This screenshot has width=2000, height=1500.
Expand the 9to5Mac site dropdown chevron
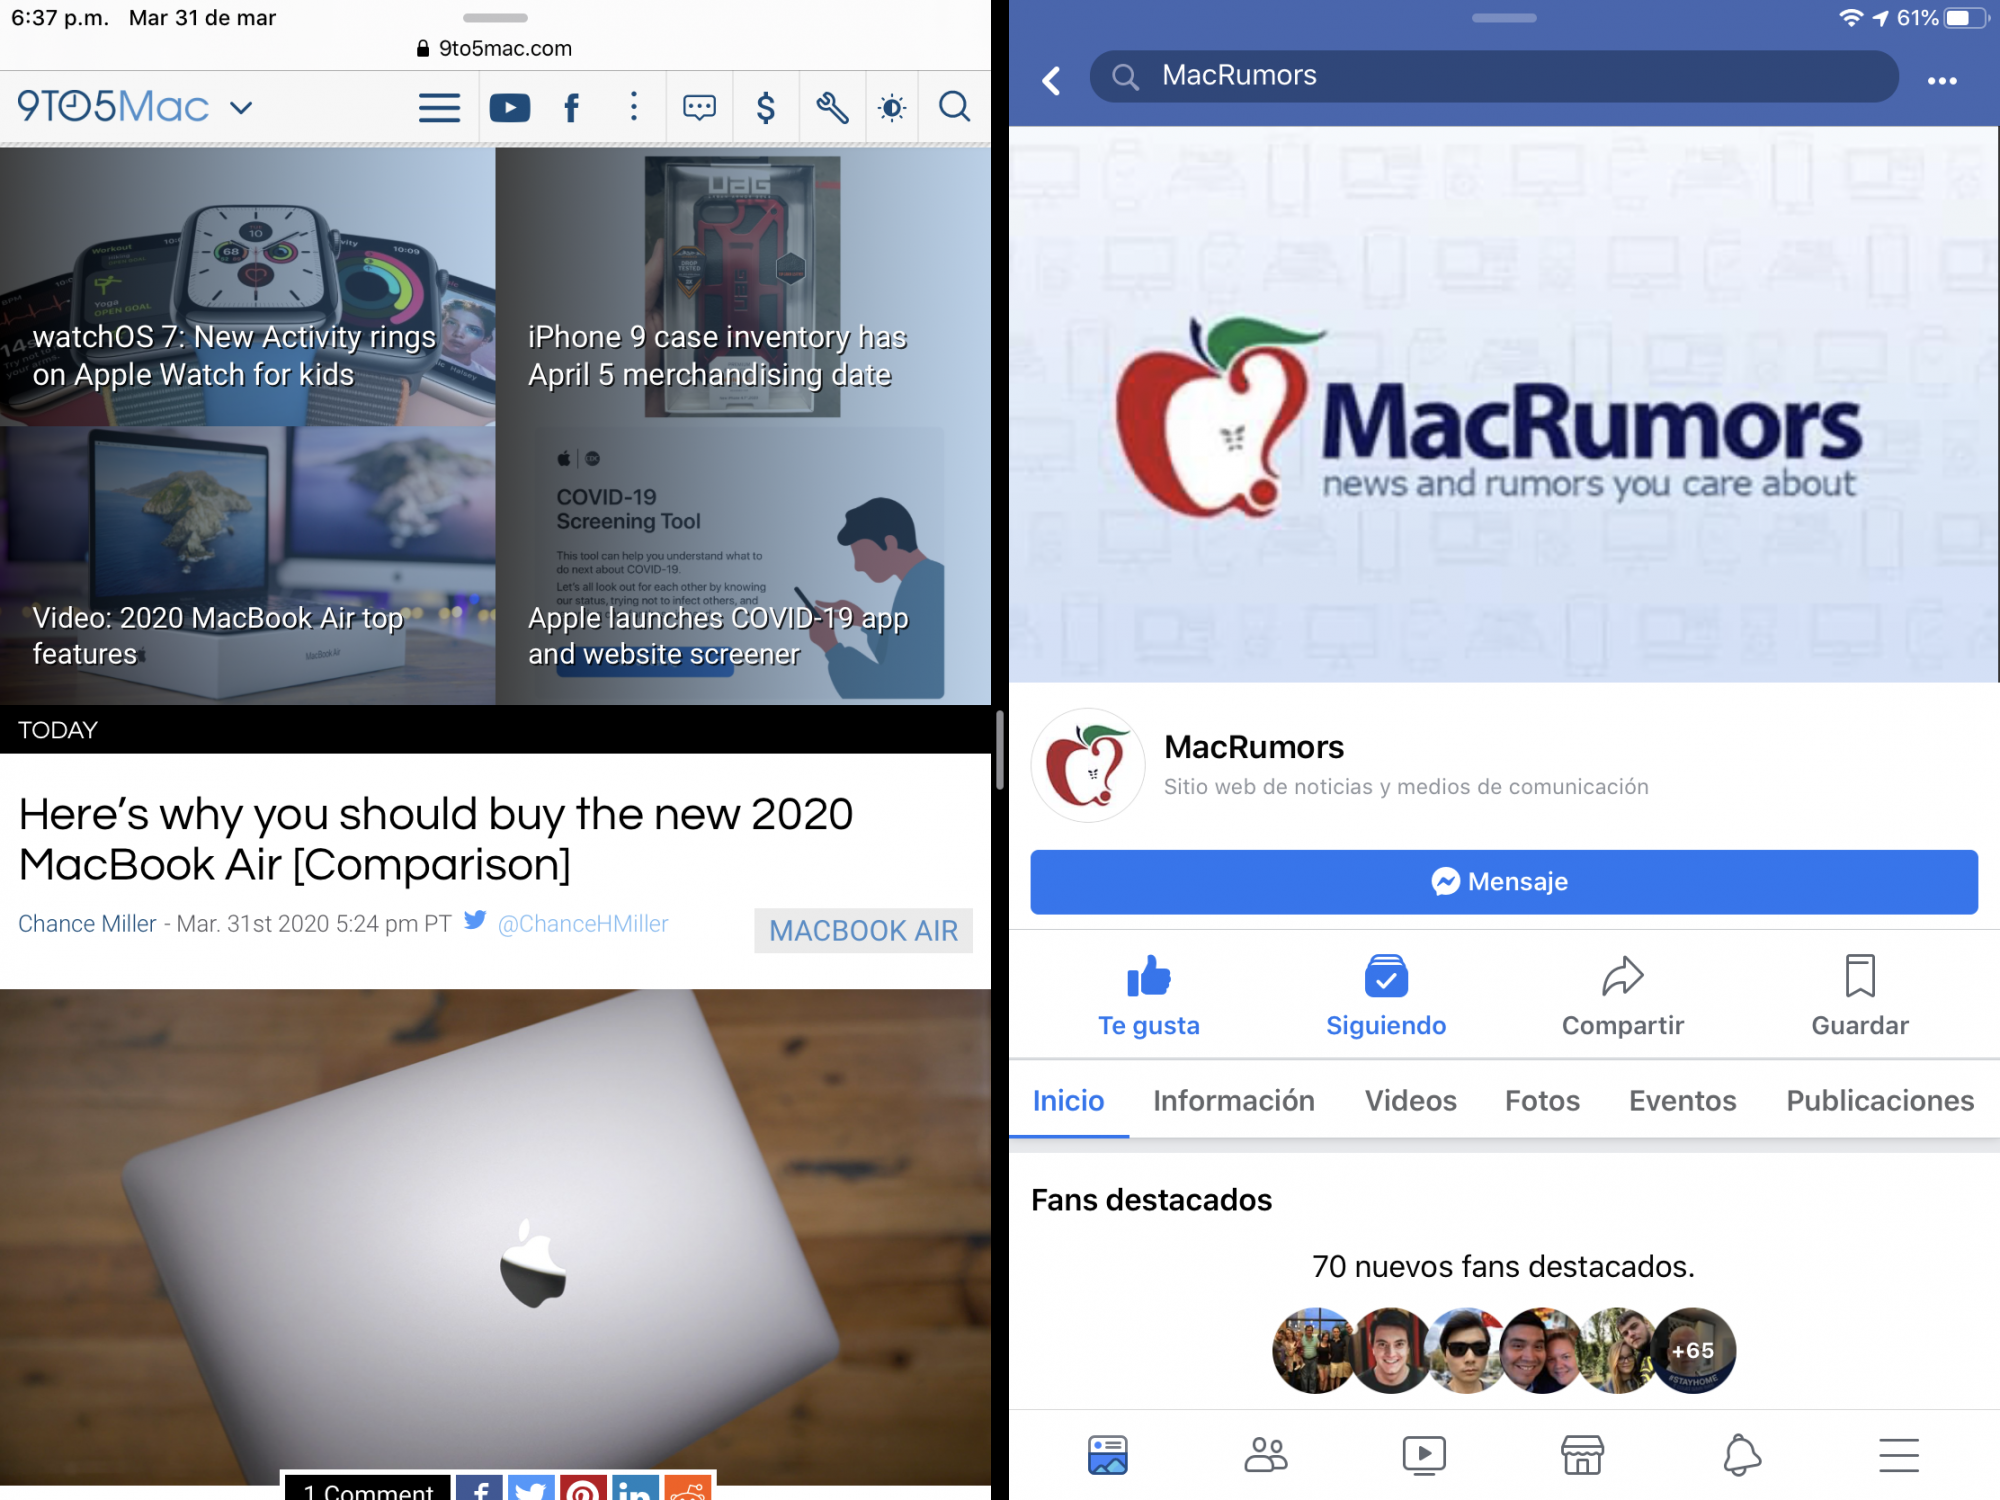(x=241, y=107)
